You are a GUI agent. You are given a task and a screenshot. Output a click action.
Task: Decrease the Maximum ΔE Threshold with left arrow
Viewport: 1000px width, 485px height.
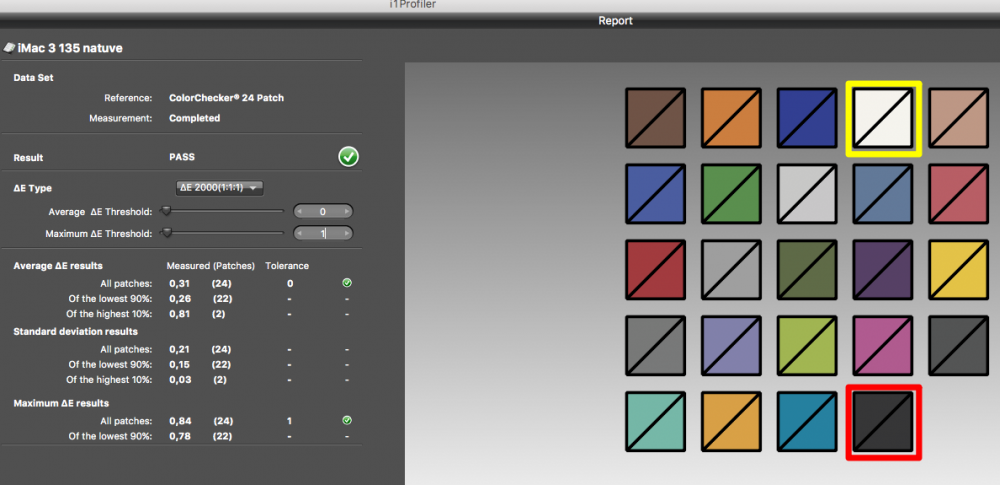point(300,234)
